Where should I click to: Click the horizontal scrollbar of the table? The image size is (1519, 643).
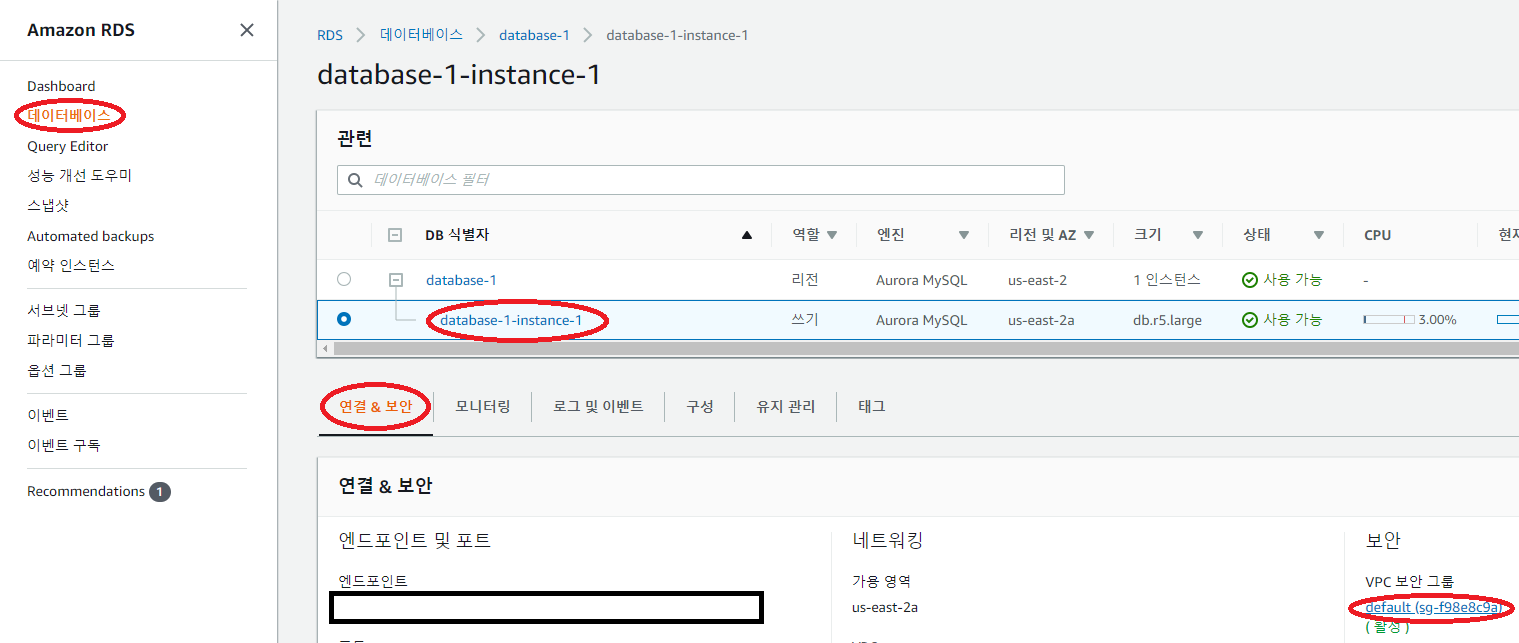926,348
